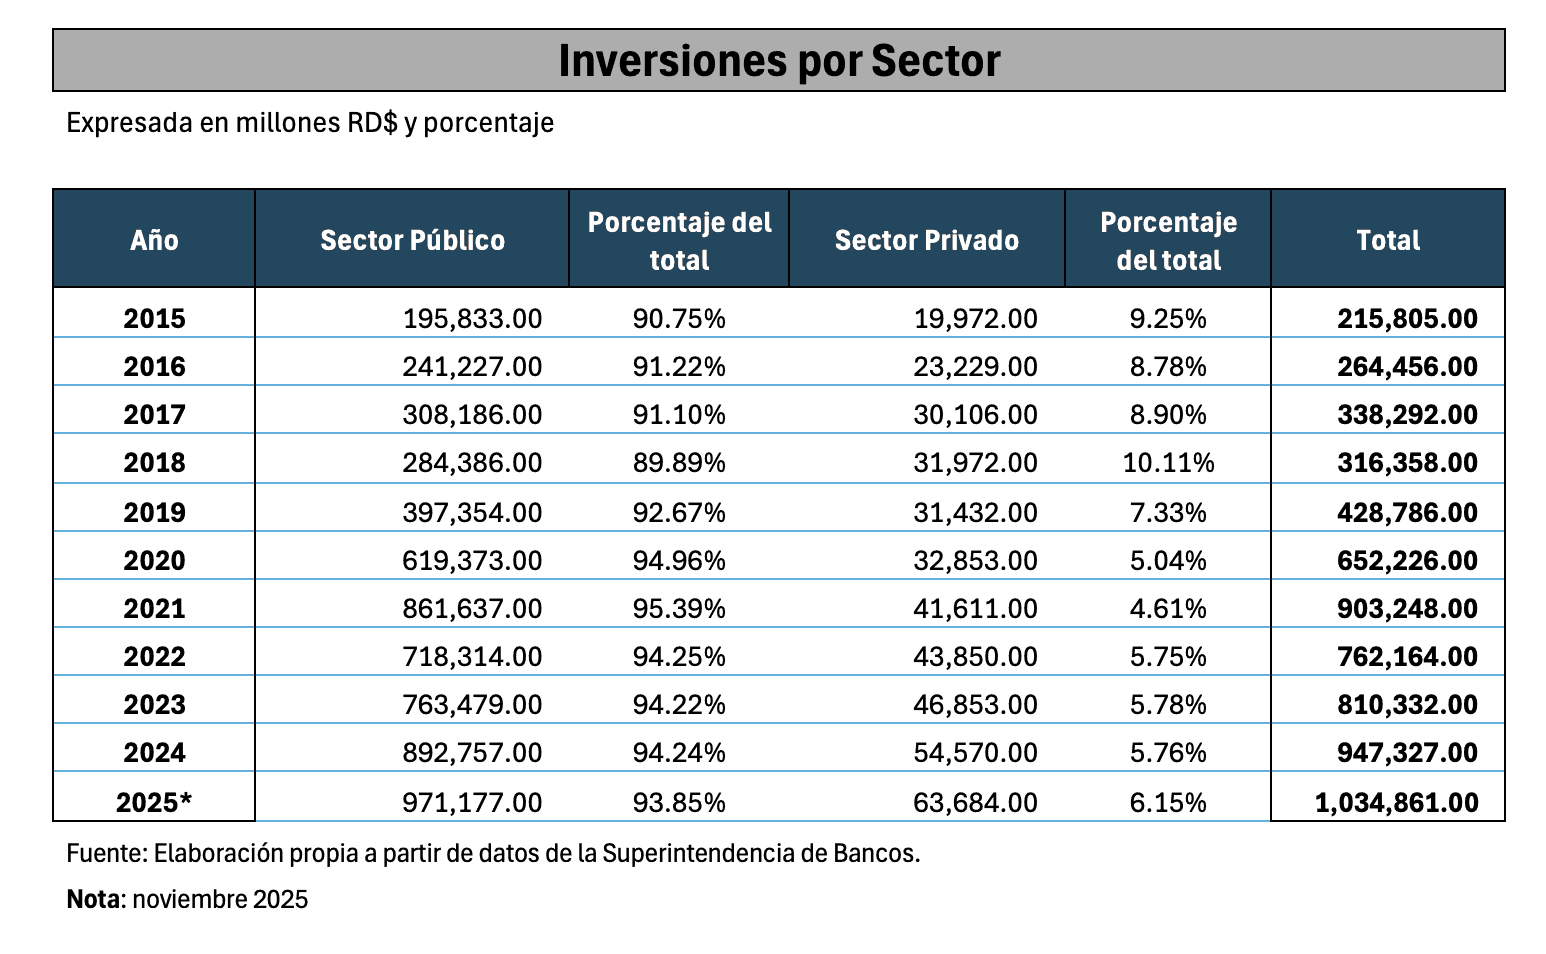Viewport: 1546px width, 954px height.
Task: Click the "Fuente" source line text
Action: coord(493,854)
